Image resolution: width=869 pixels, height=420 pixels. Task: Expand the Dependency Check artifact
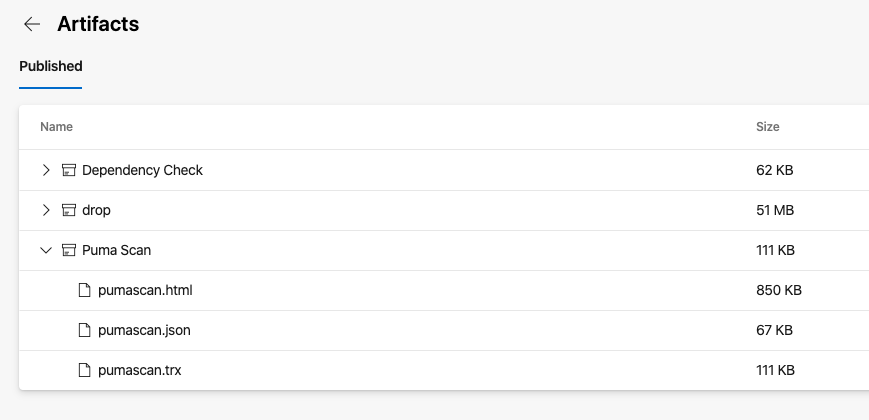45,170
